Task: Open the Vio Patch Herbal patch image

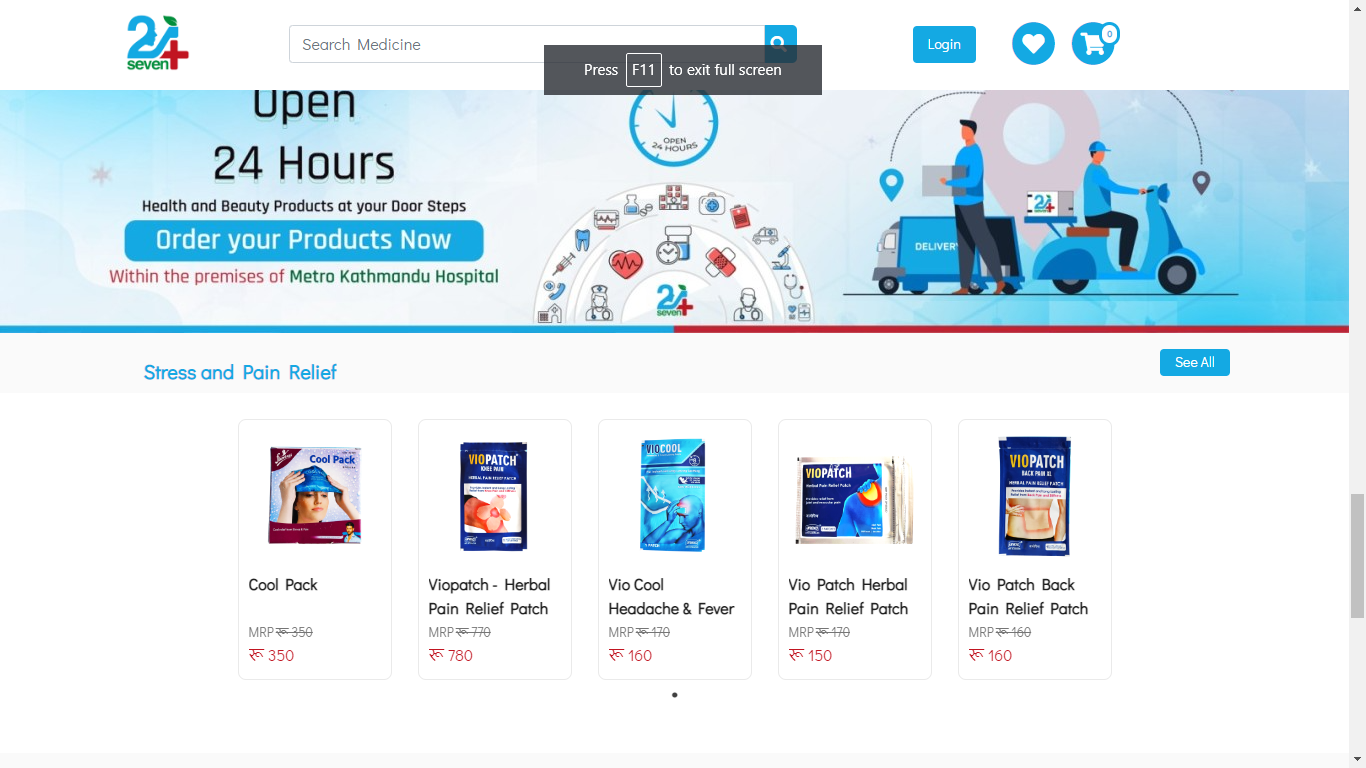Action: coord(855,500)
